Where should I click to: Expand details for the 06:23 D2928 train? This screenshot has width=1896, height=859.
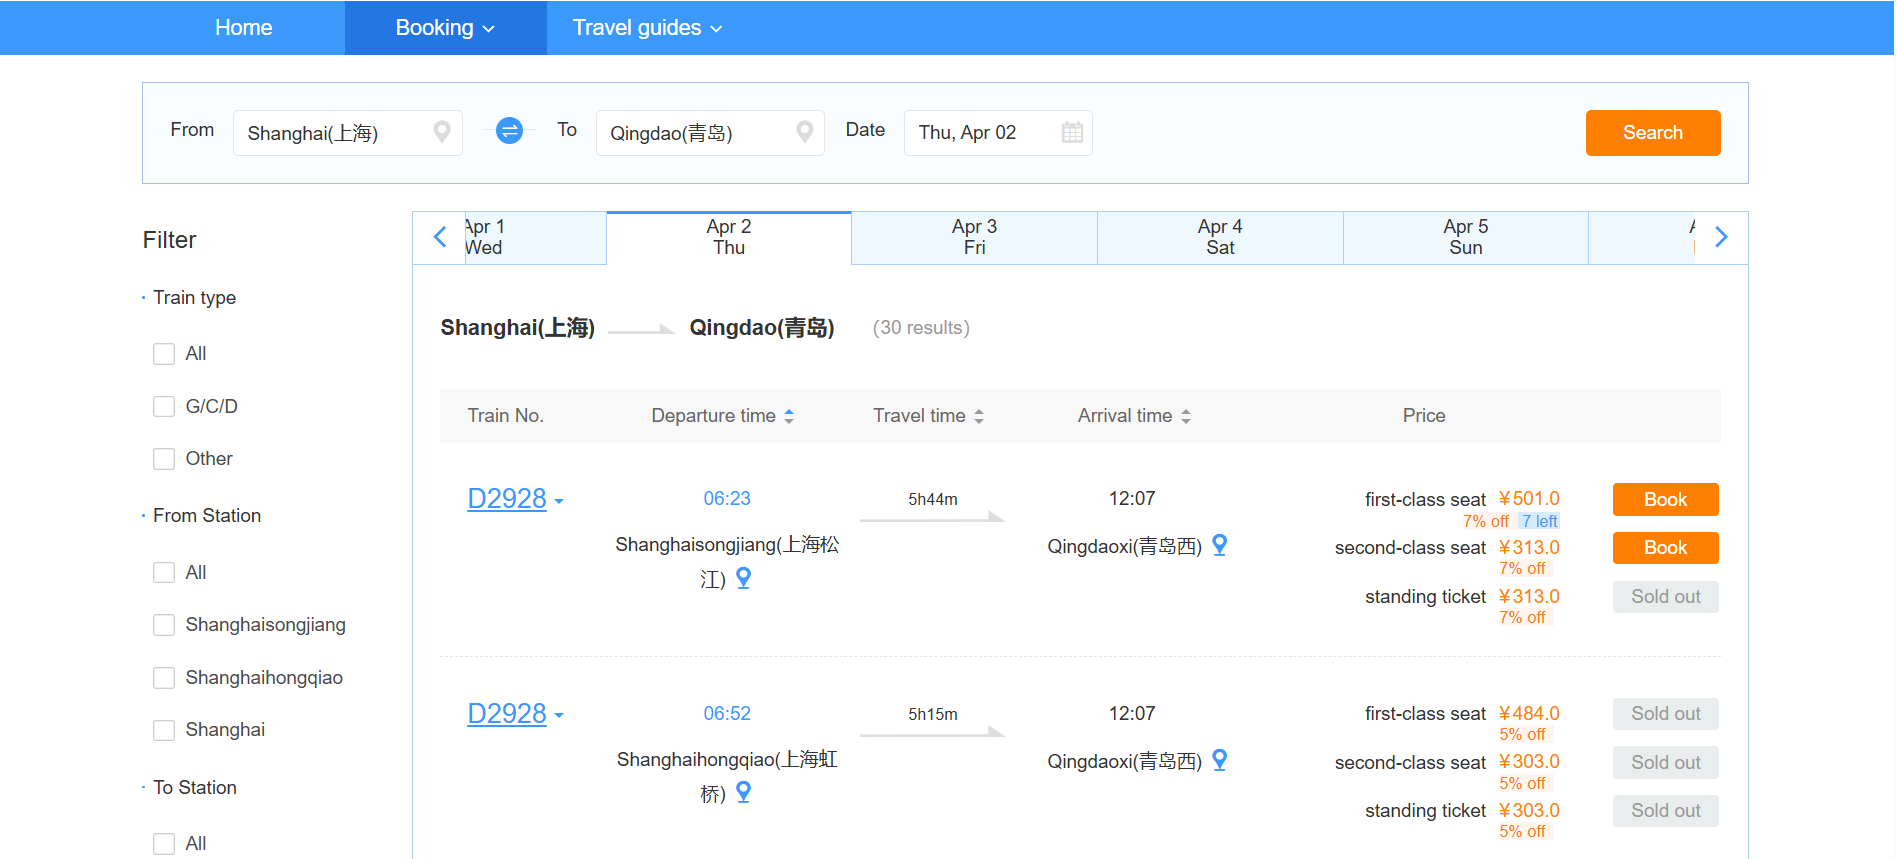point(559,501)
